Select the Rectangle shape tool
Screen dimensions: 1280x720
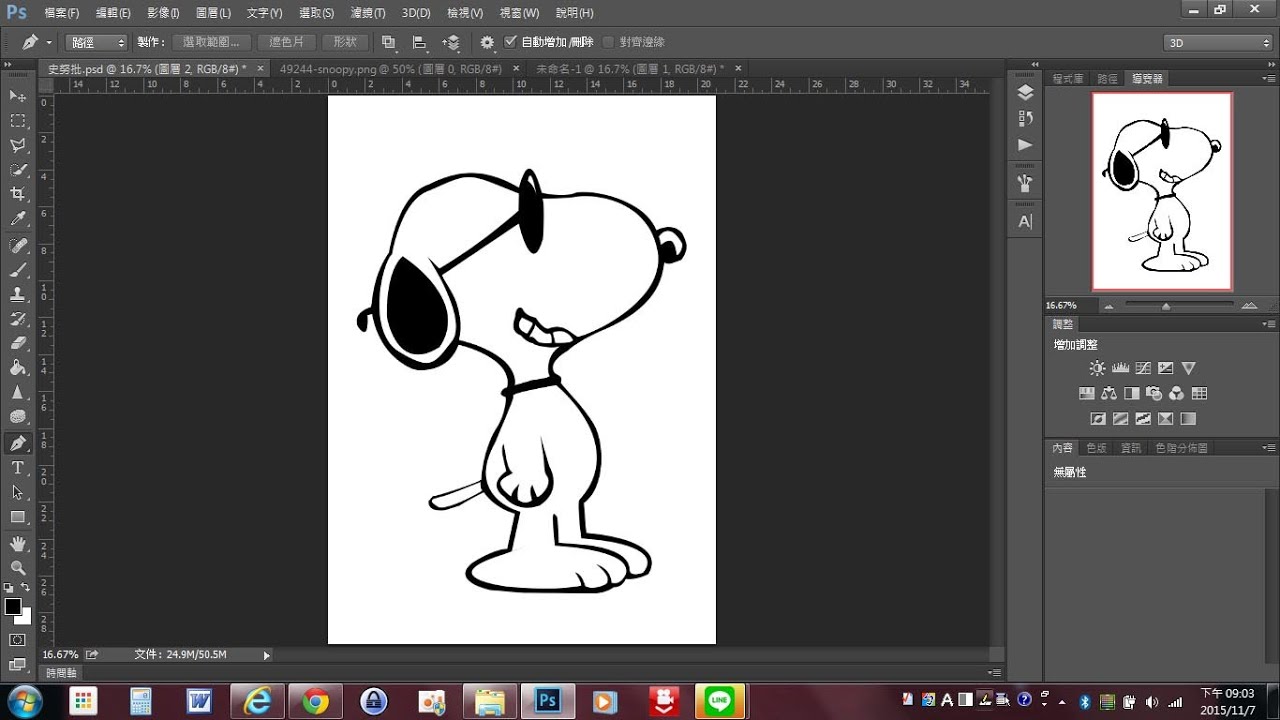coord(18,517)
